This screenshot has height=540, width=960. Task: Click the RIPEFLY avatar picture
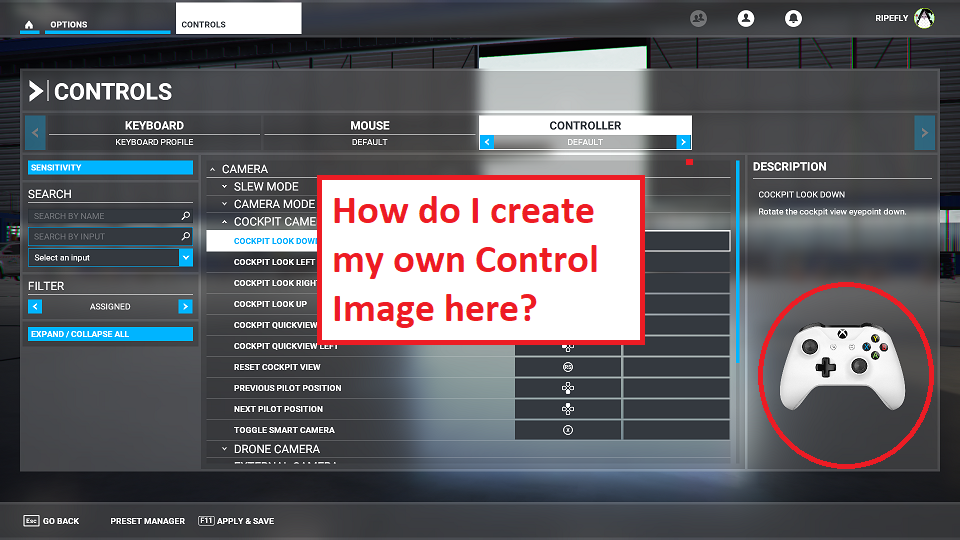click(x=924, y=18)
